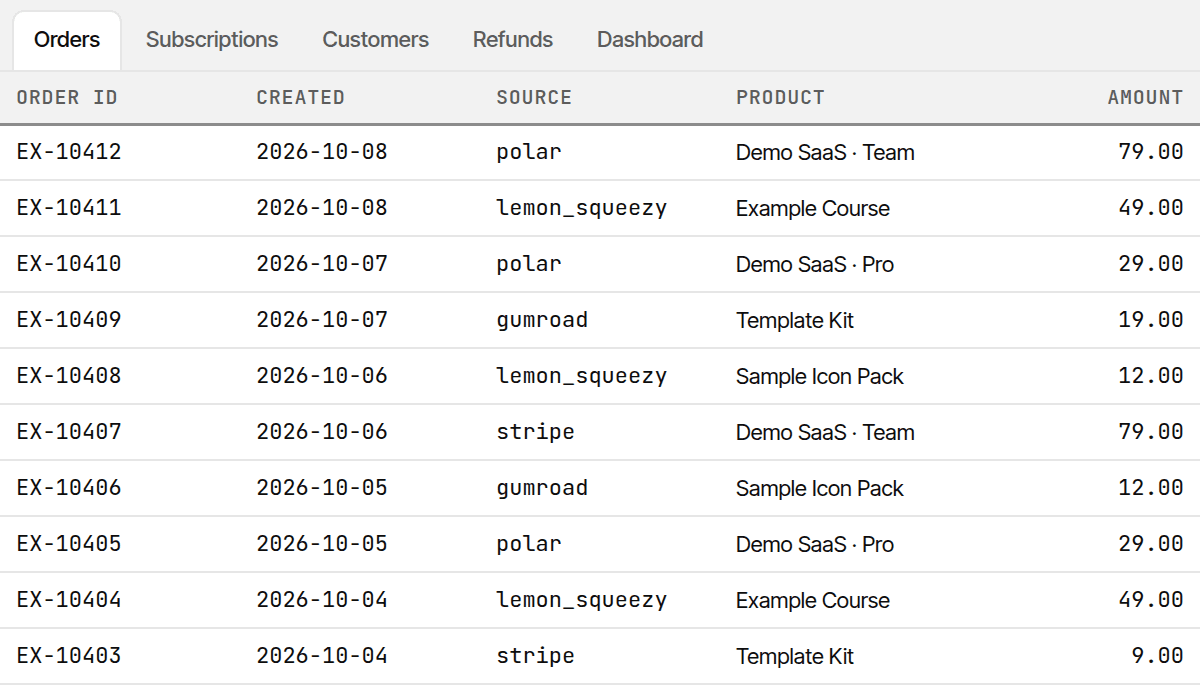Click the created date of order EX-10404
The width and height of the screenshot is (1200, 685).
(x=322, y=600)
